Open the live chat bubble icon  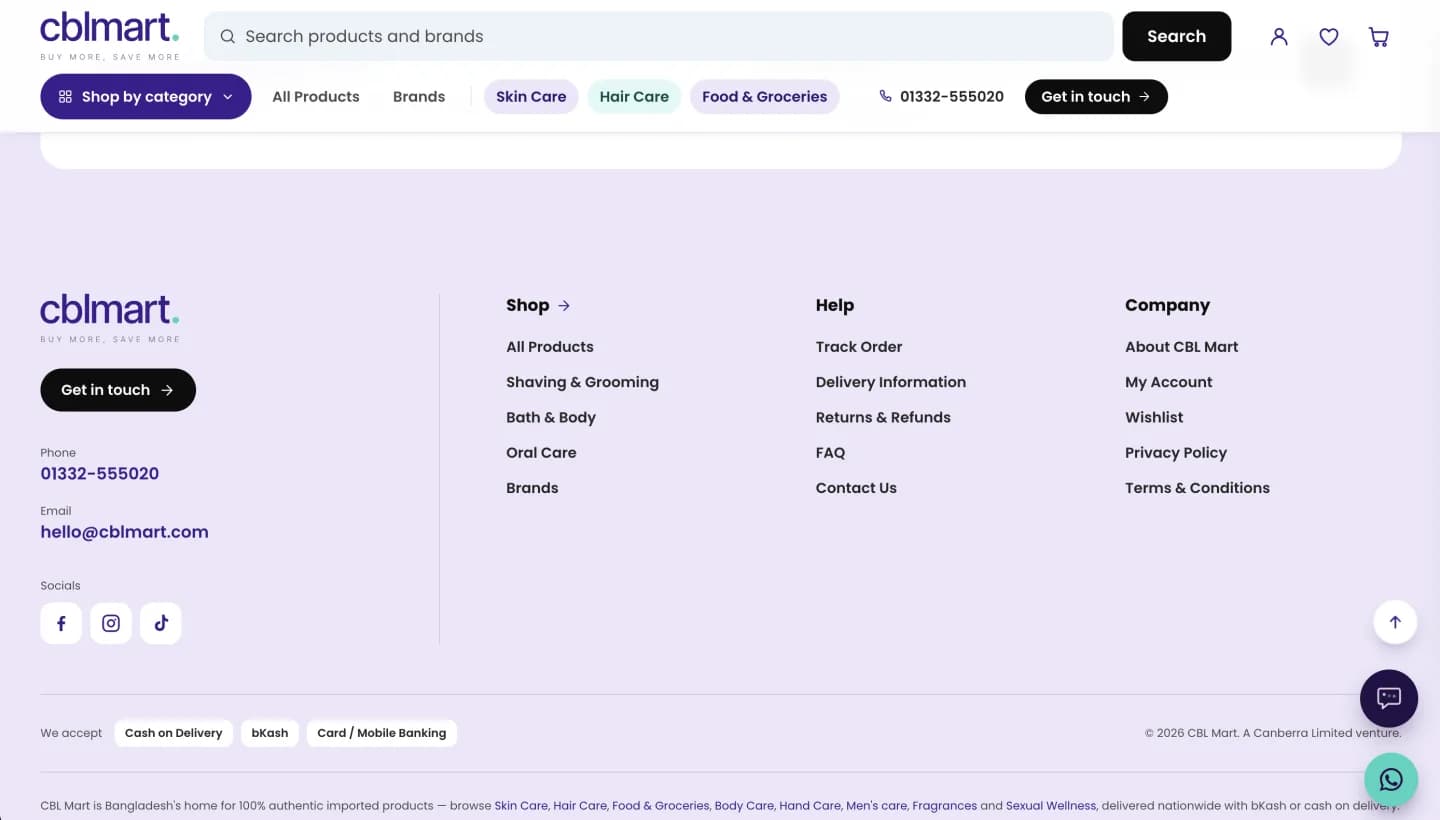(x=1389, y=698)
